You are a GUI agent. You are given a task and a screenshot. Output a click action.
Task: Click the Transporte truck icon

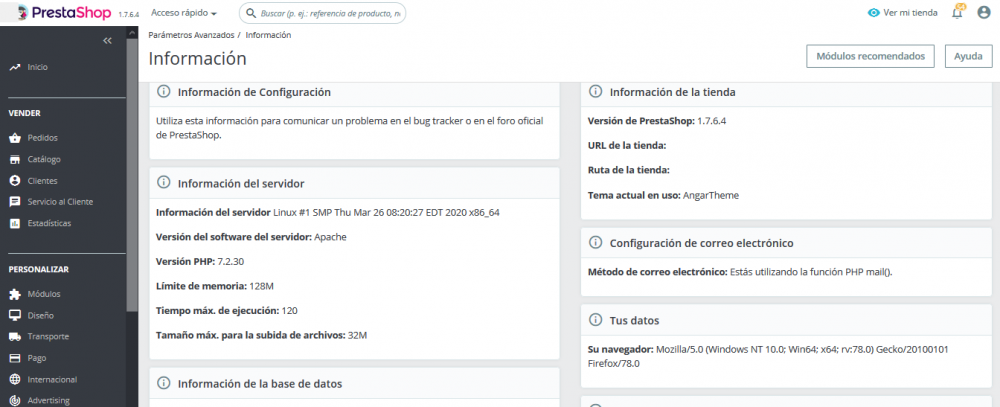click(x=15, y=336)
